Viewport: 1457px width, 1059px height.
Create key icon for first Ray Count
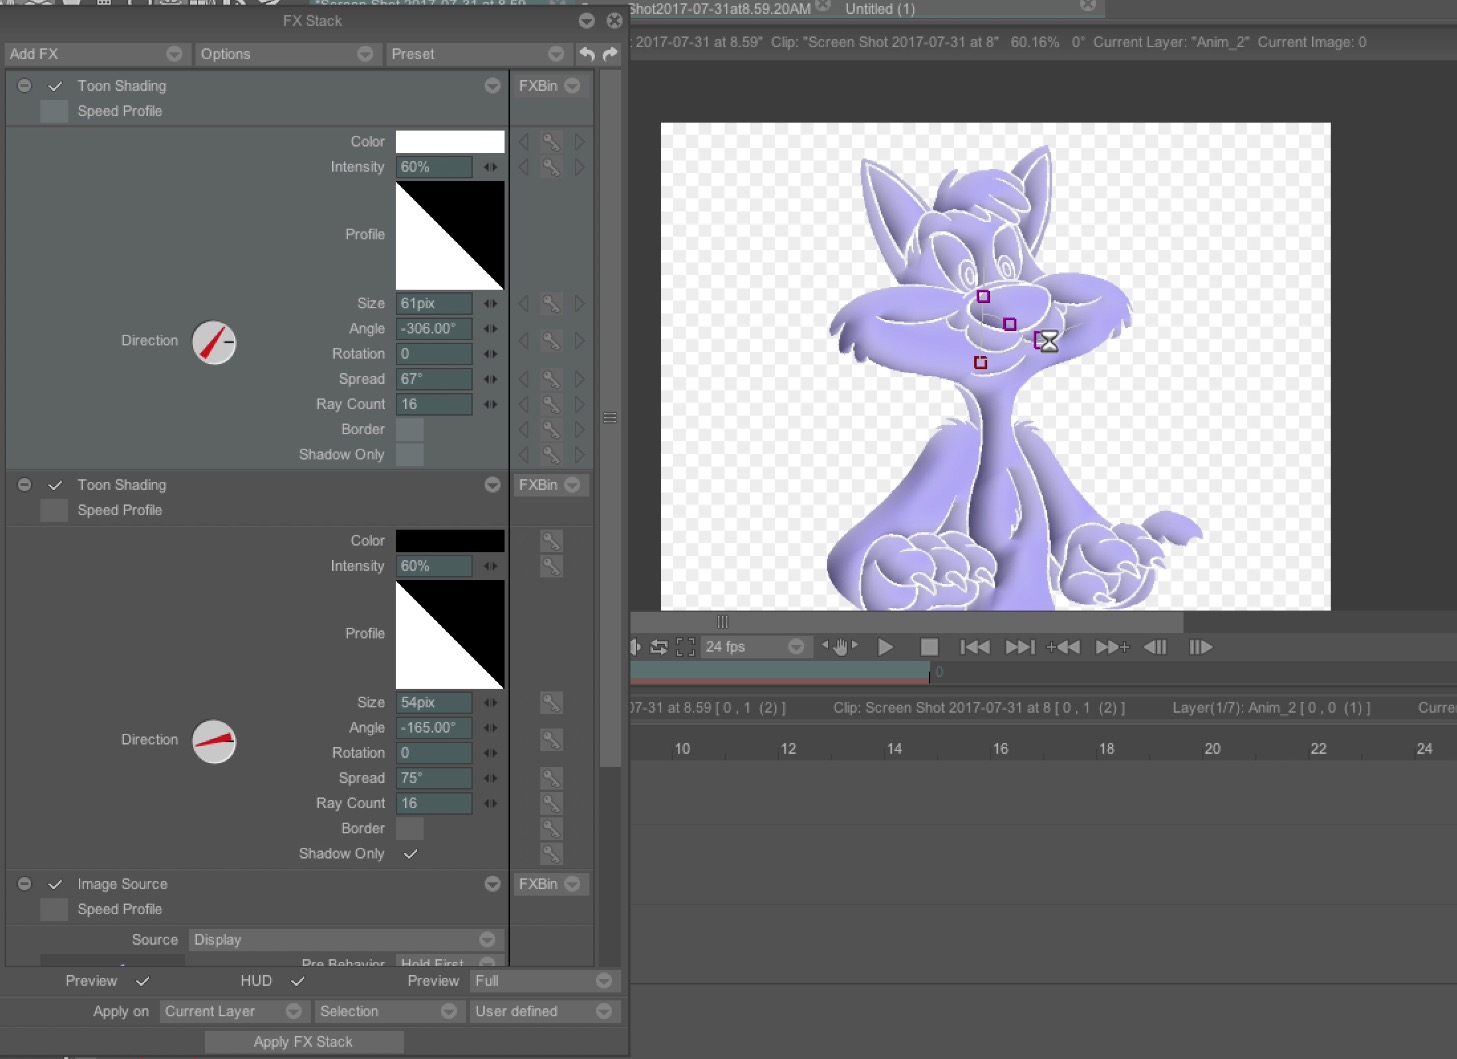551,404
